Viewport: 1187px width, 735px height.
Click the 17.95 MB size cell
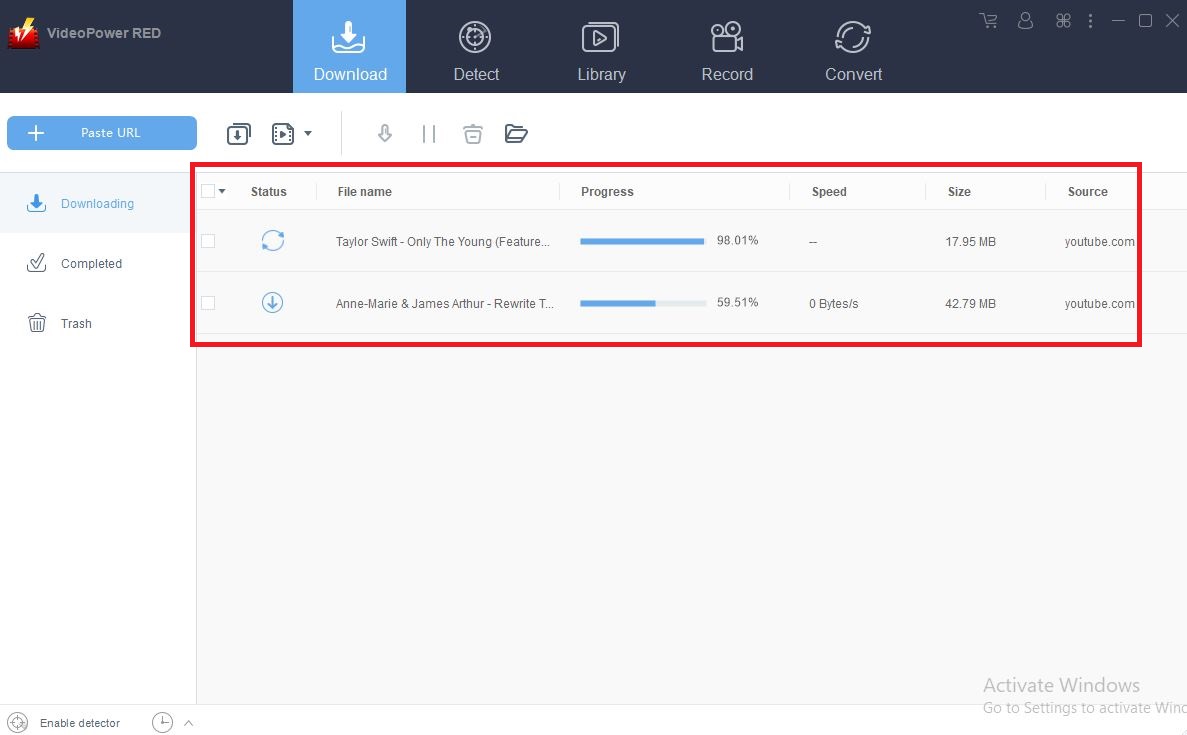pos(970,241)
